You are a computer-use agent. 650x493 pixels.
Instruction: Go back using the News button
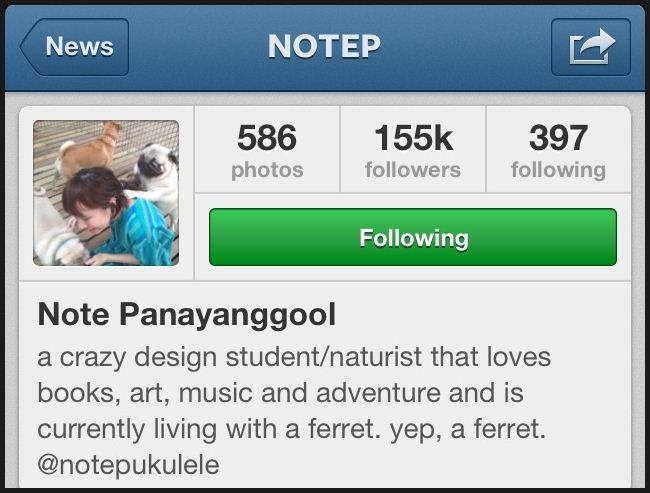(74, 47)
